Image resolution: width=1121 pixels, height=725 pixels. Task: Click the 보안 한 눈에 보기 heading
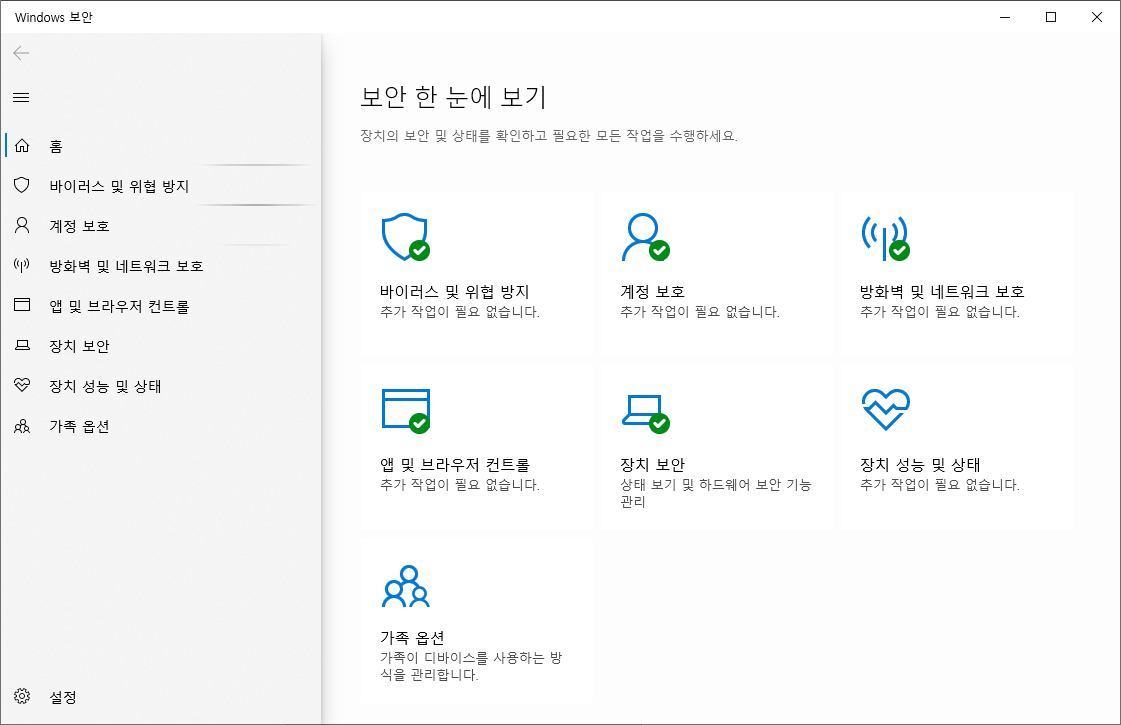coord(453,97)
